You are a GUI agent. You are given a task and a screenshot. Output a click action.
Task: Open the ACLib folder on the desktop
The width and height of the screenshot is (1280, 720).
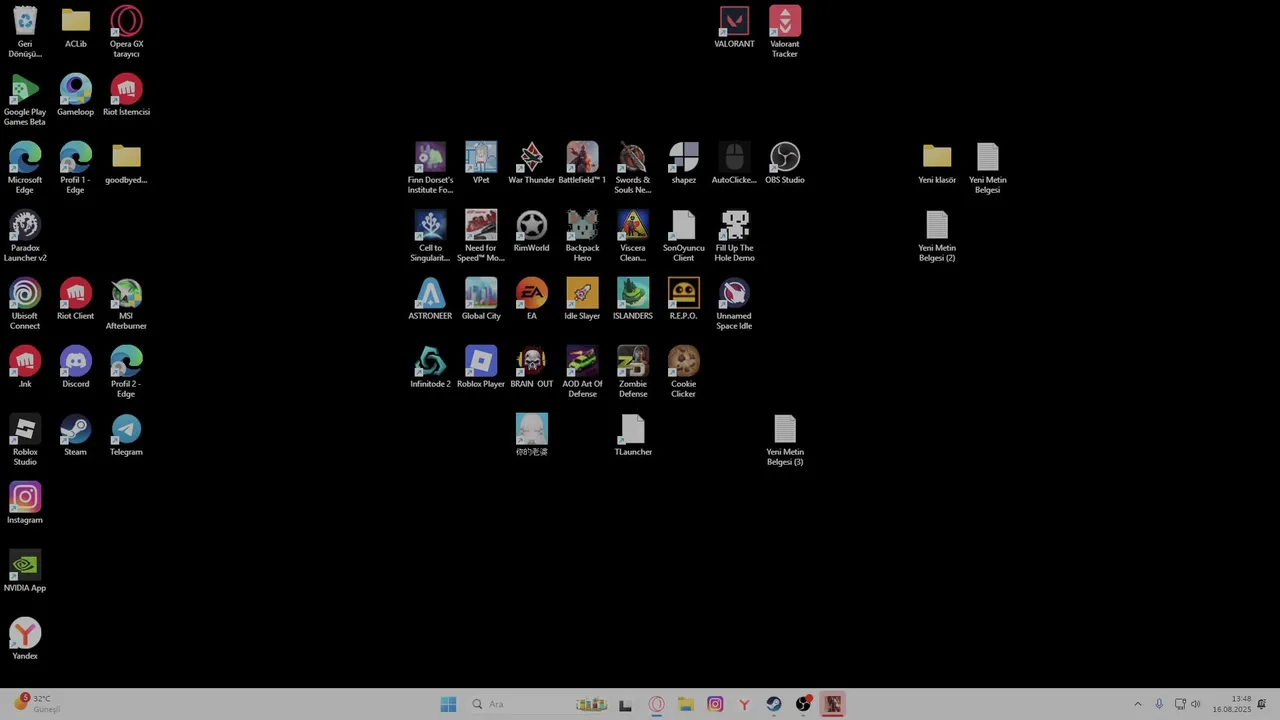[75, 22]
